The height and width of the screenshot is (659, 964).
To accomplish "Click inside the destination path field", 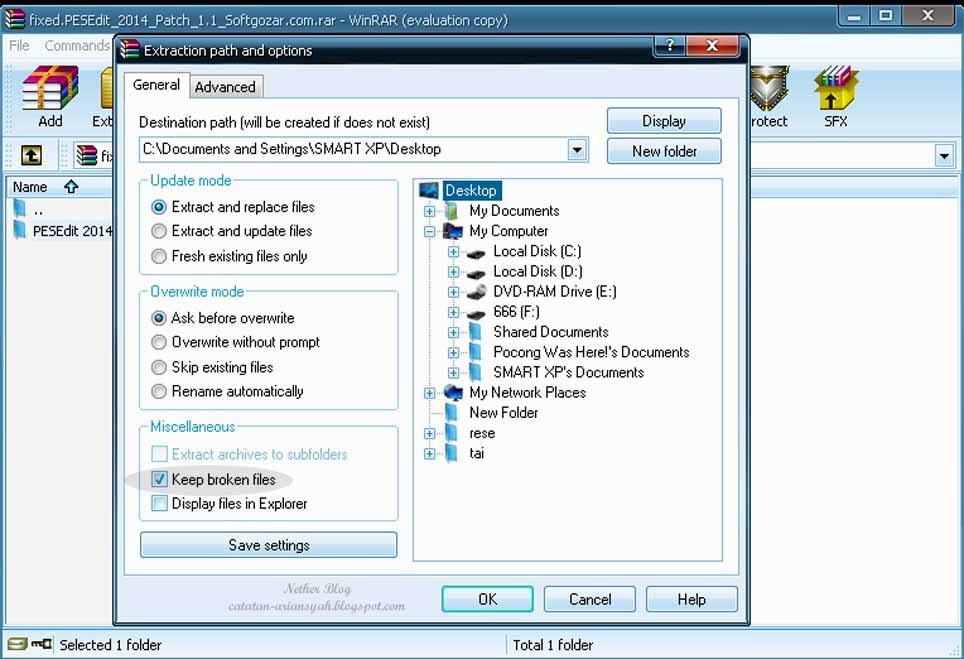I will coord(354,149).
